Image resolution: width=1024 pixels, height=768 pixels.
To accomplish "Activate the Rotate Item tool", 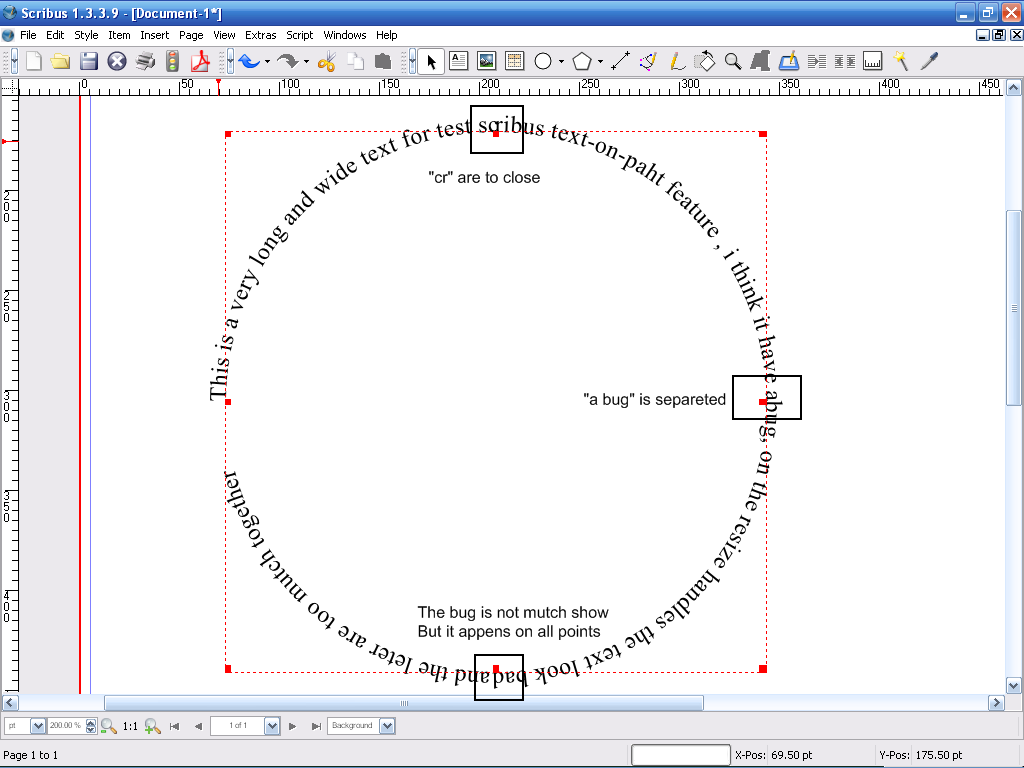I will [705, 61].
